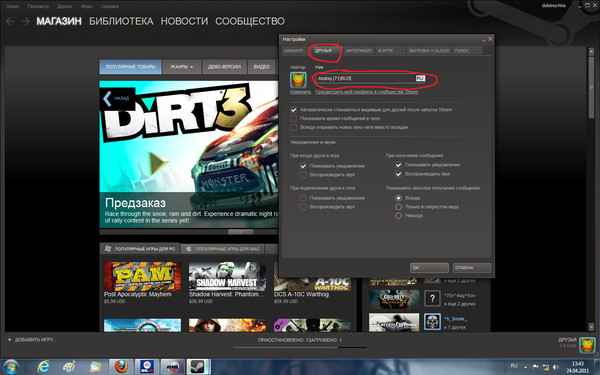Open the EA Sports taskbar icon

(x=147, y=367)
